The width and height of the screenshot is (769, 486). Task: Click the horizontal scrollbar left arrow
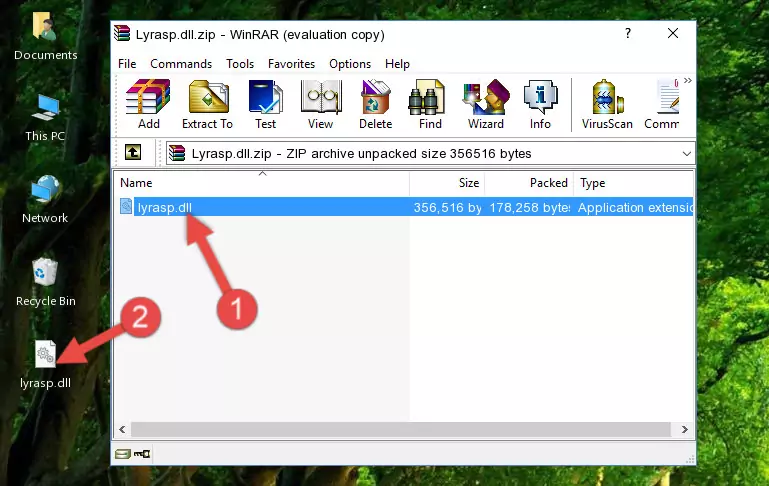123,430
